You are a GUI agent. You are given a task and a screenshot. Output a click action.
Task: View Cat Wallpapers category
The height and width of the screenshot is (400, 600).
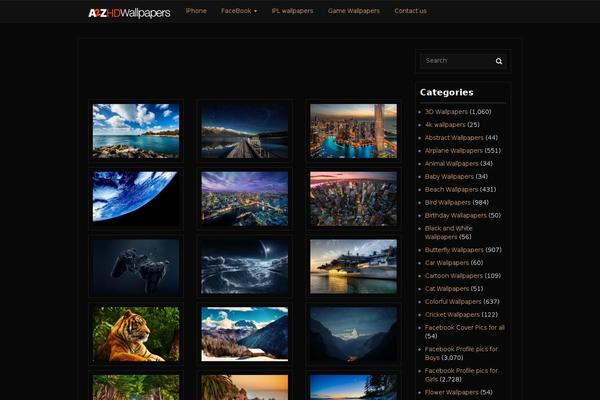click(x=447, y=289)
